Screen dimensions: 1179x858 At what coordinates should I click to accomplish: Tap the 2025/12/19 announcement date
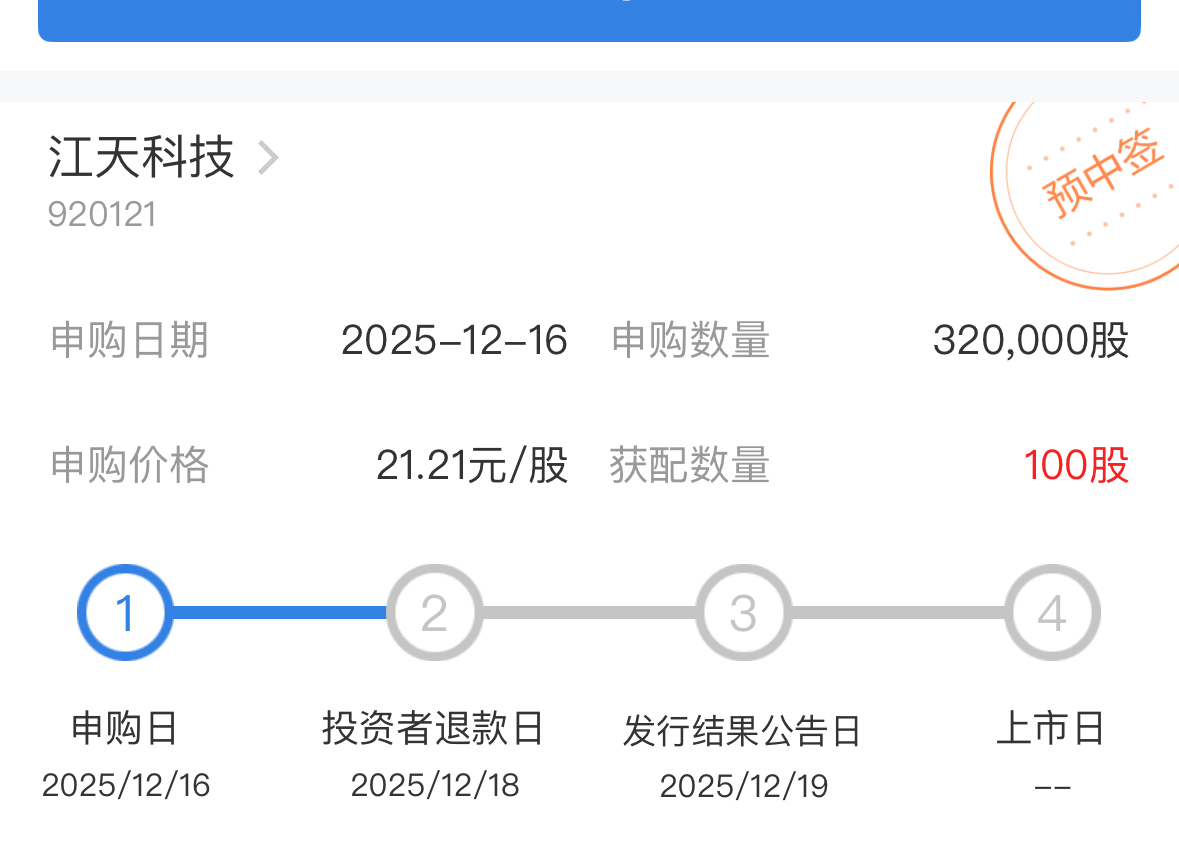coord(744,786)
